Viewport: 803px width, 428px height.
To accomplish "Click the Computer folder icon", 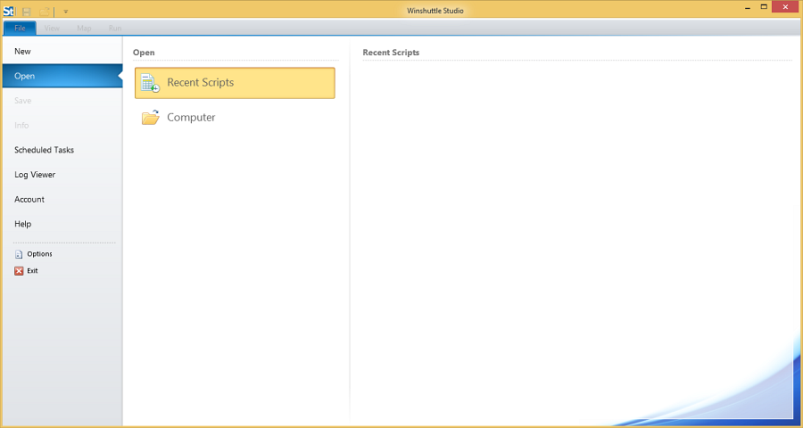I will tap(150, 118).
